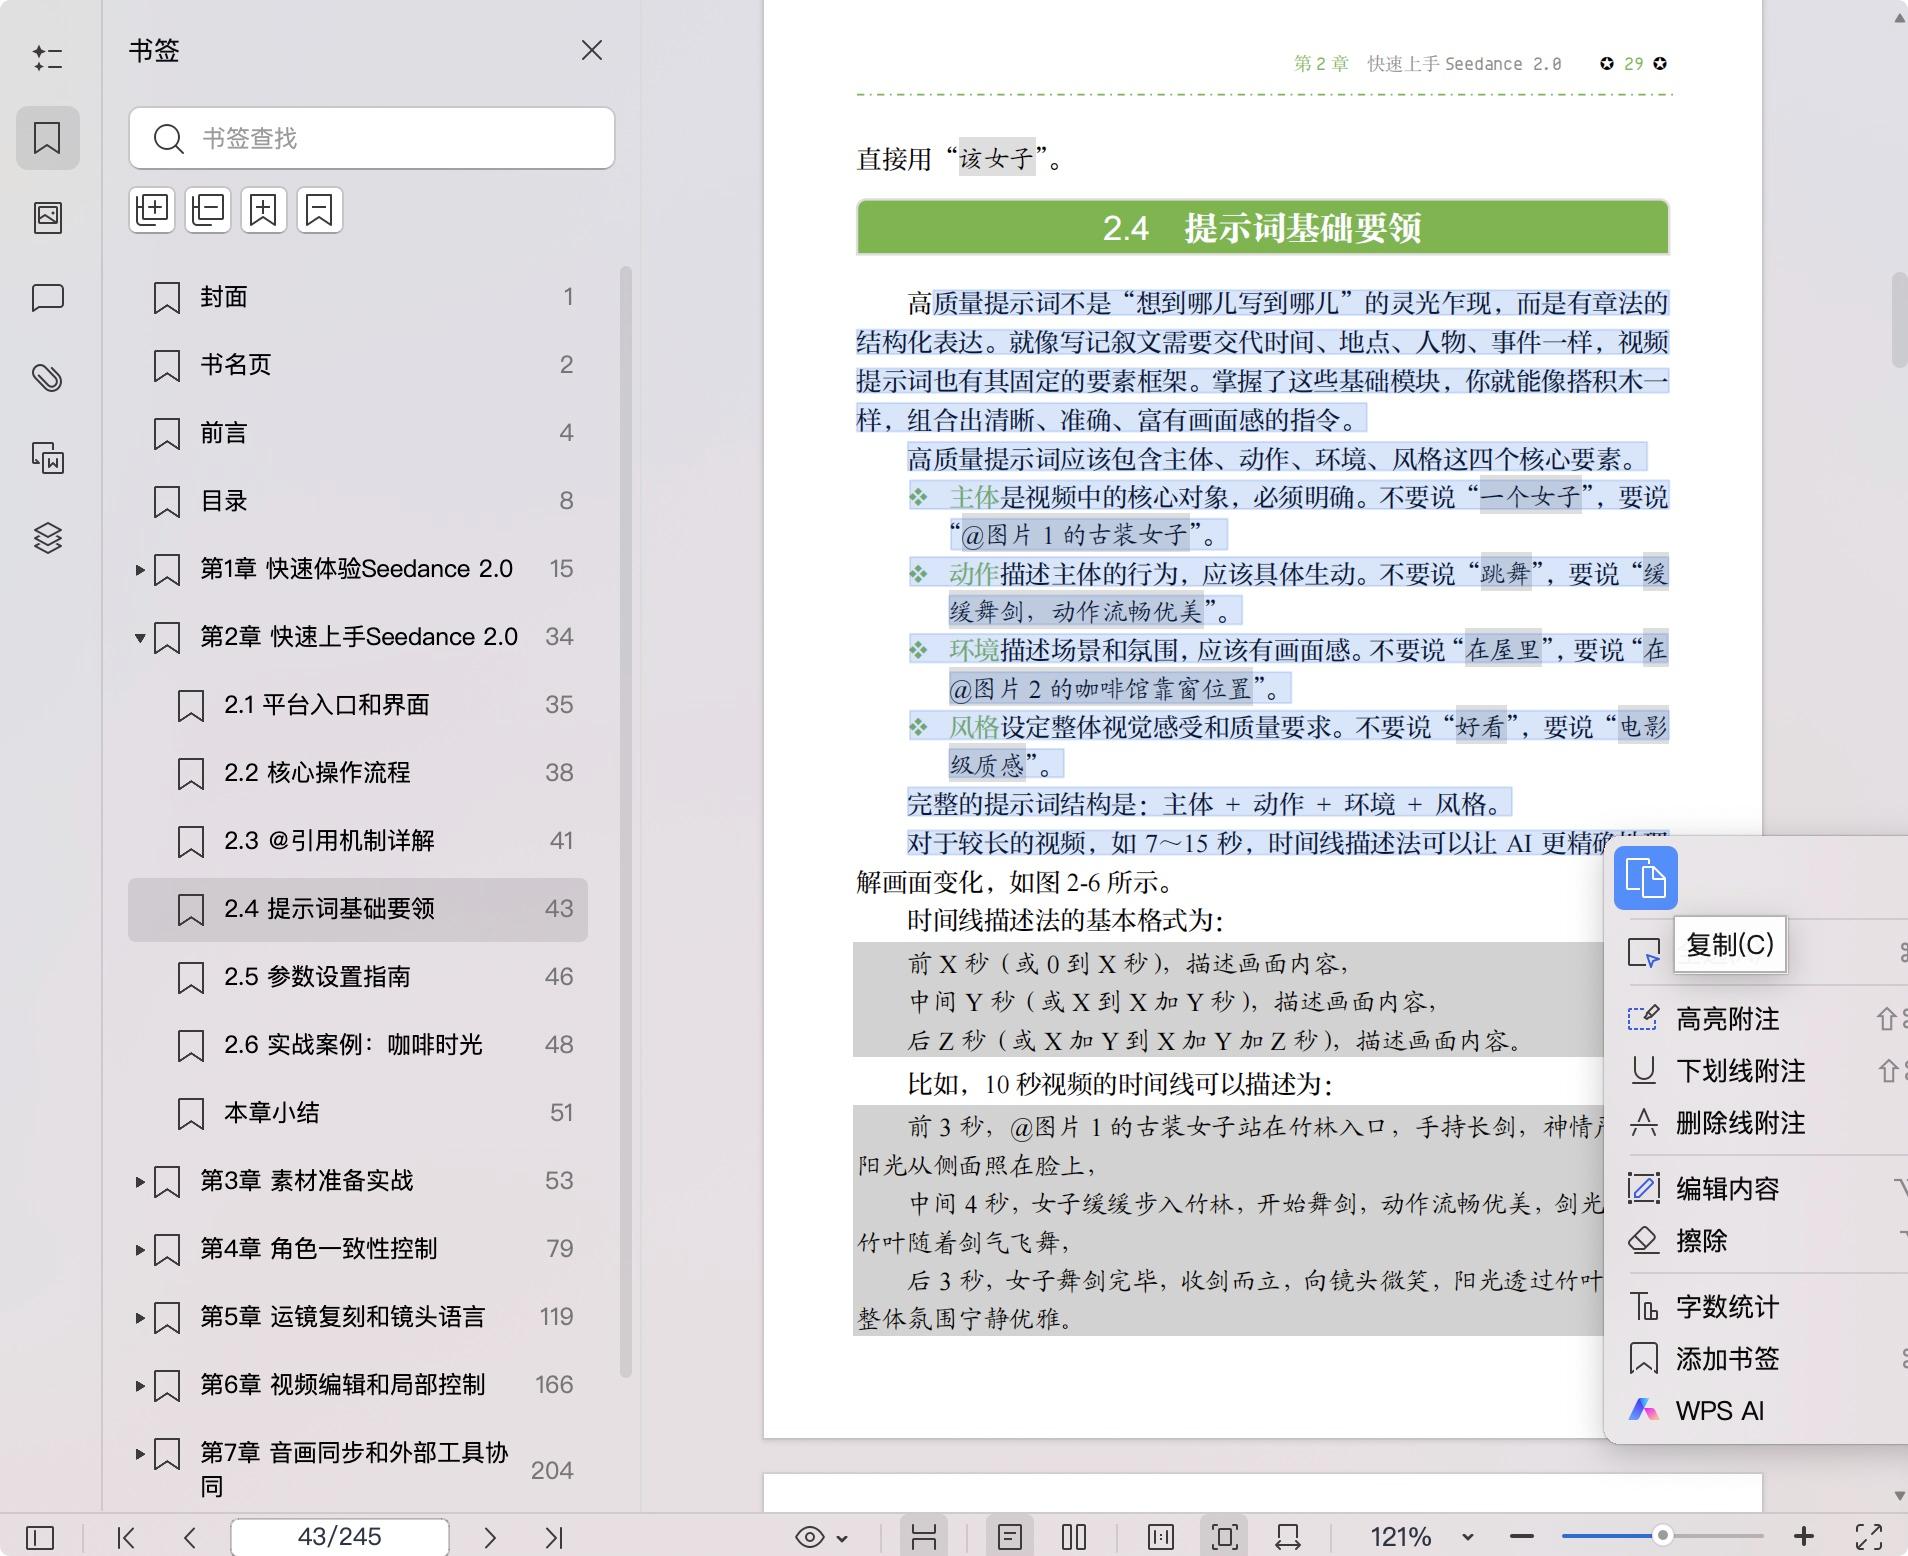Collapse 第2章 快速上手Seedance 2.0
This screenshot has height=1556, width=1908.
pos(140,638)
